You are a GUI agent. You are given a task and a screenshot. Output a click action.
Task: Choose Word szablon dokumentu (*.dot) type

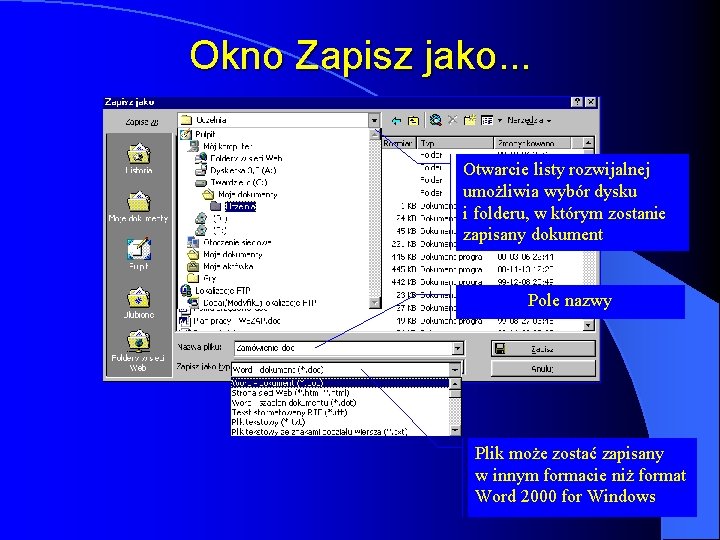(340, 403)
